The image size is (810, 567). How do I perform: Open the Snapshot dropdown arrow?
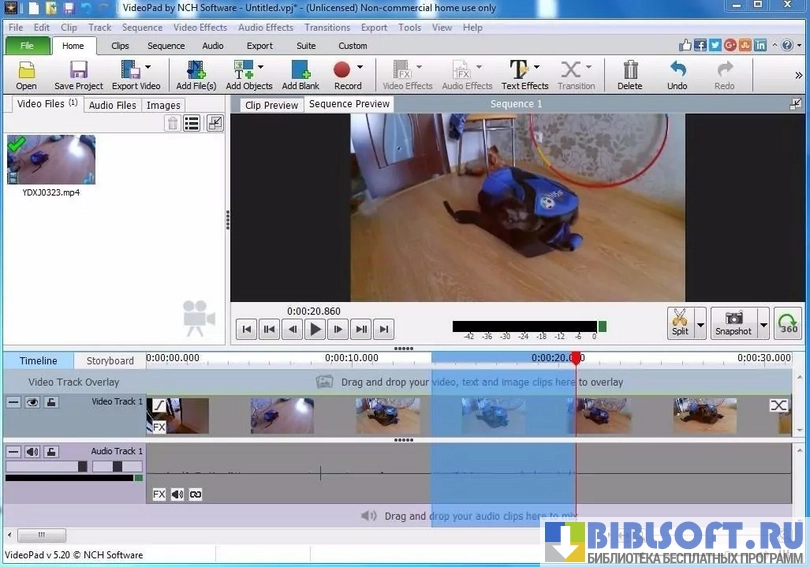pos(764,324)
